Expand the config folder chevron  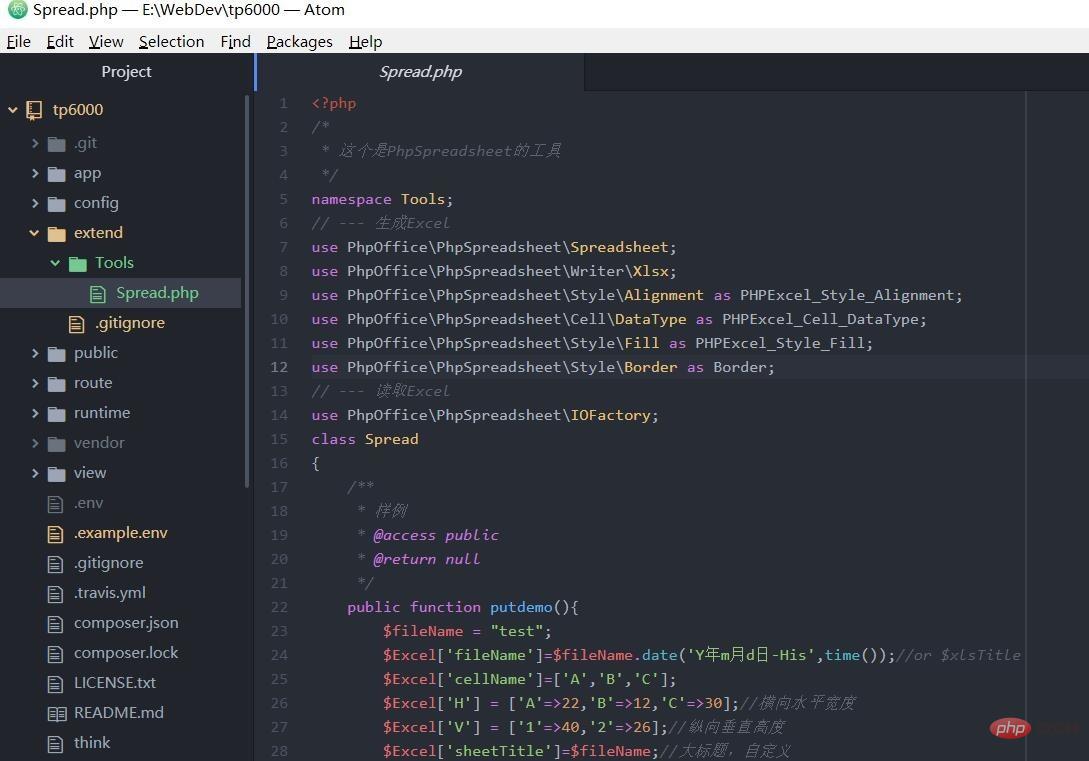click(35, 203)
